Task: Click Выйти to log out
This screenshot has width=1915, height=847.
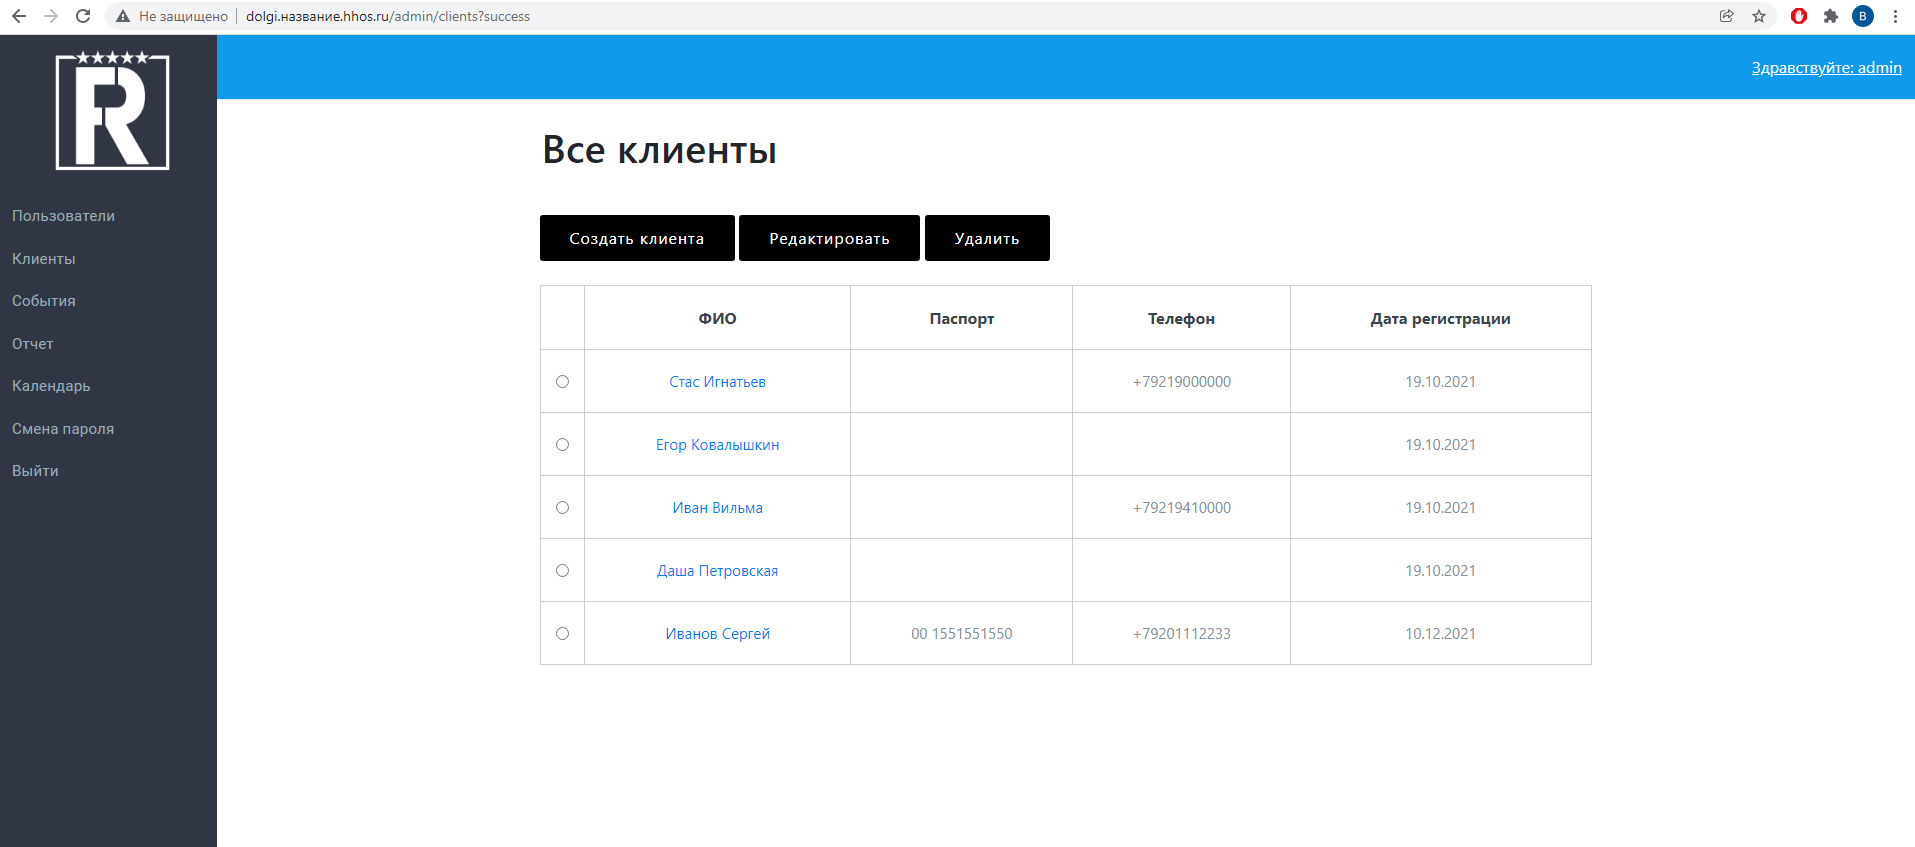Action: 35,471
